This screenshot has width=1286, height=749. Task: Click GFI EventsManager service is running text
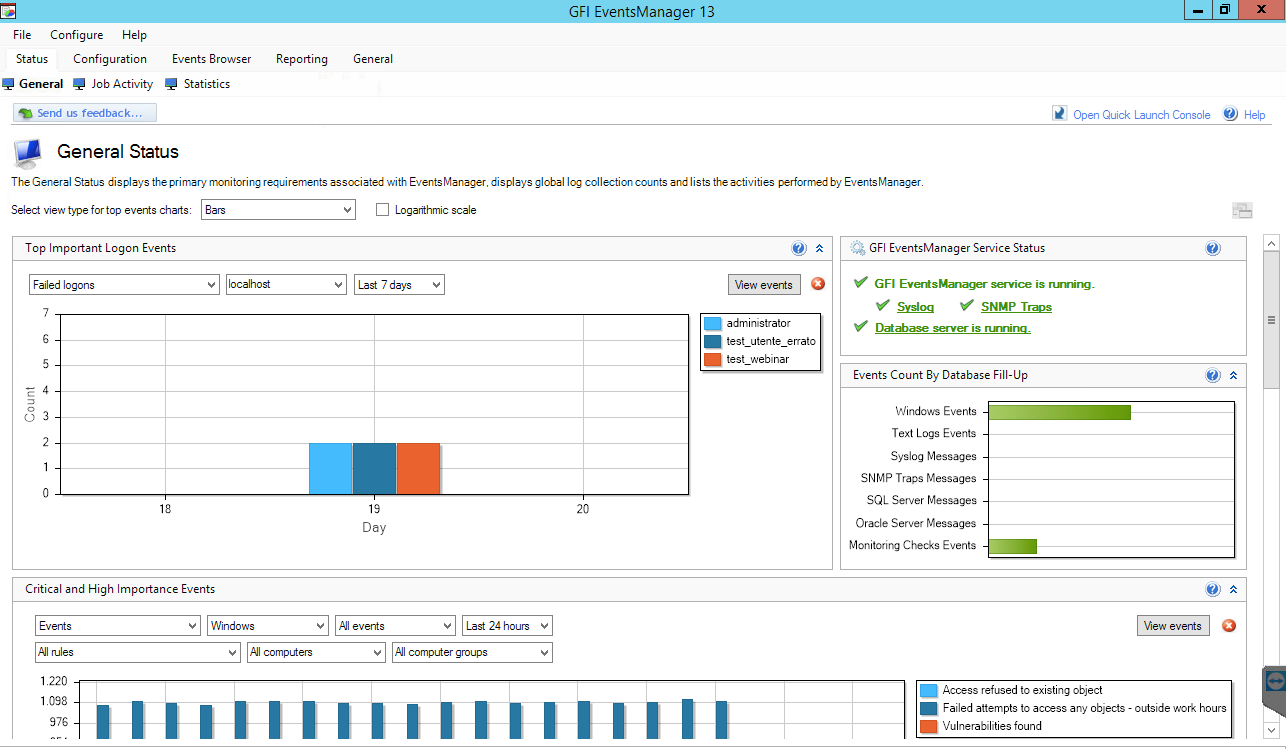coord(984,284)
